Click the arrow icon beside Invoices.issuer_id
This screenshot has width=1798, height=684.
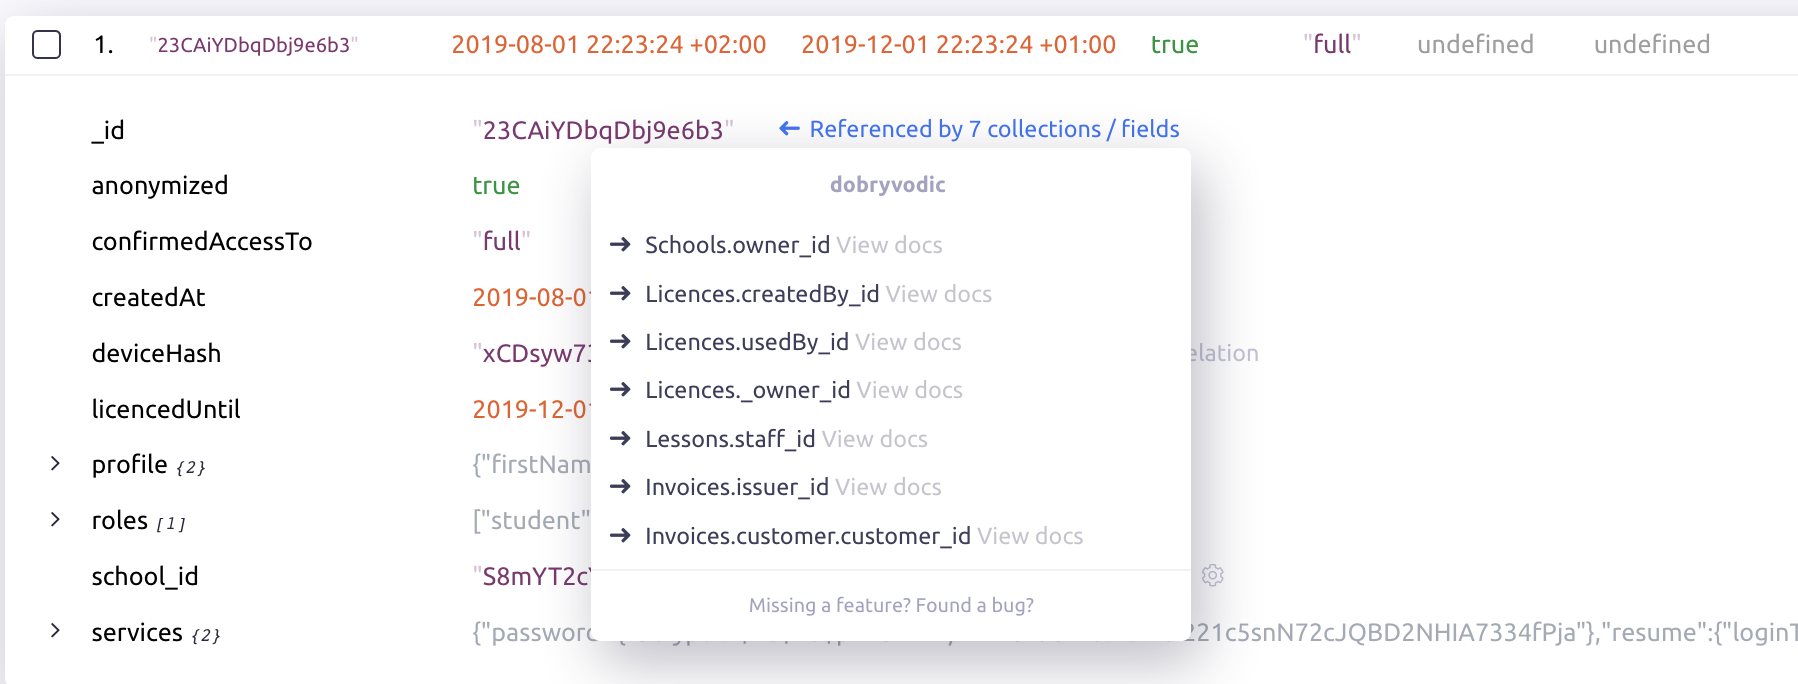pos(620,487)
